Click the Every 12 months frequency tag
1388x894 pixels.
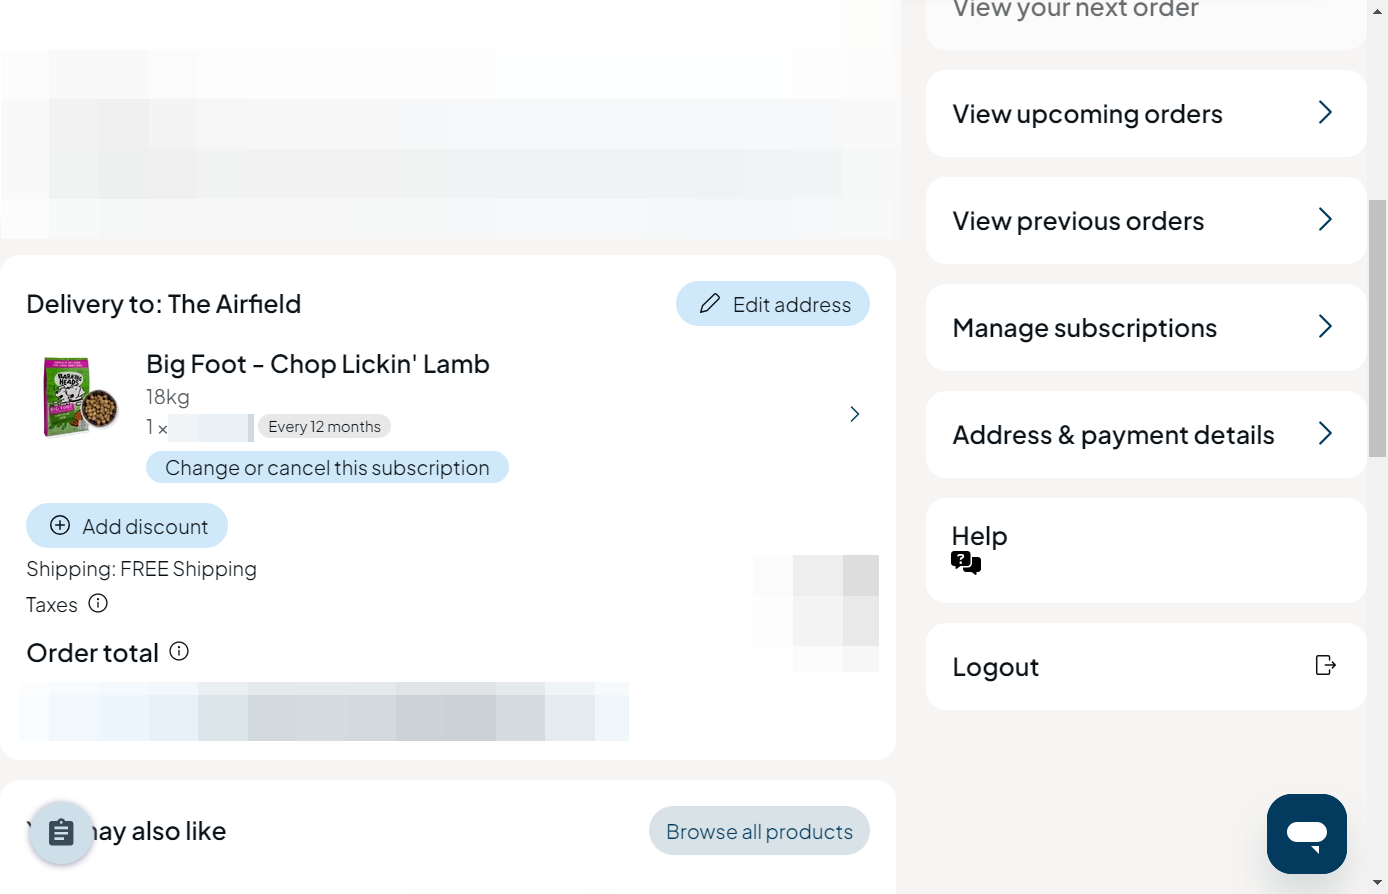pos(324,427)
